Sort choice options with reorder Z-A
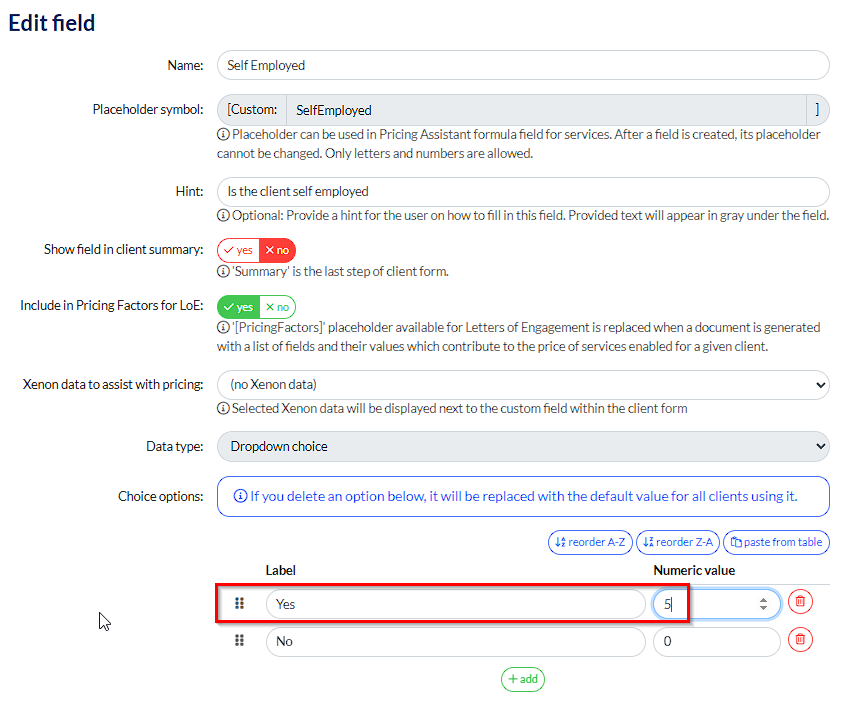Viewport: 841px width, 708px height. [x=678, y=542]
